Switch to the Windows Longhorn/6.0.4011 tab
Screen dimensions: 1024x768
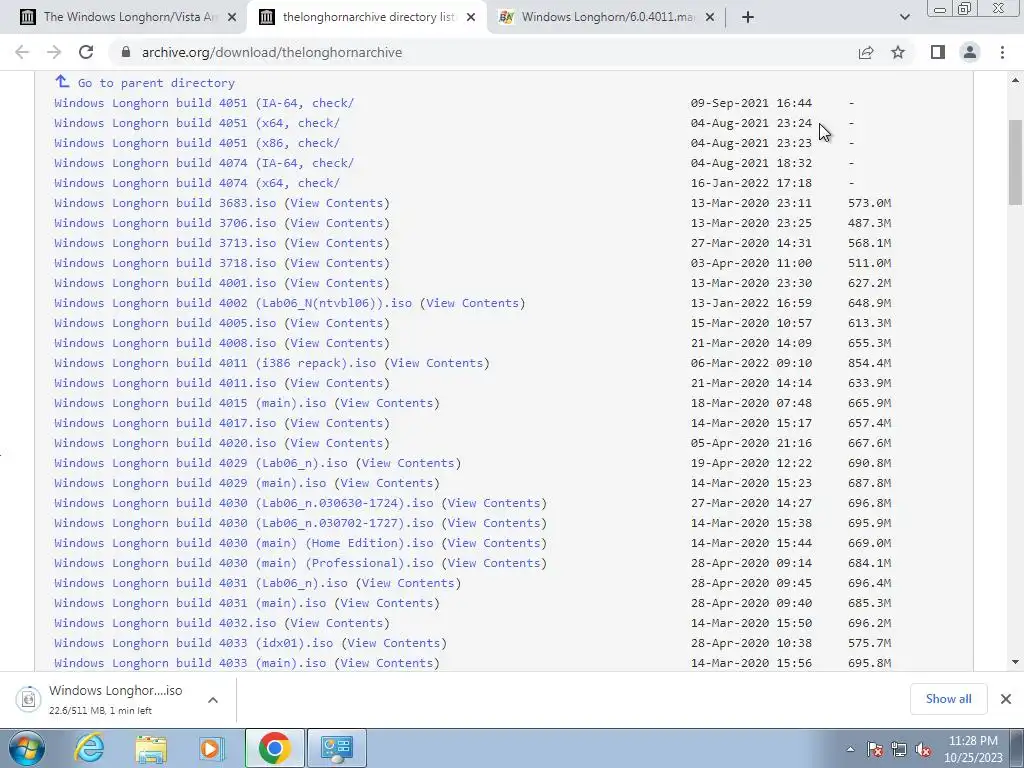pos(607,17)
